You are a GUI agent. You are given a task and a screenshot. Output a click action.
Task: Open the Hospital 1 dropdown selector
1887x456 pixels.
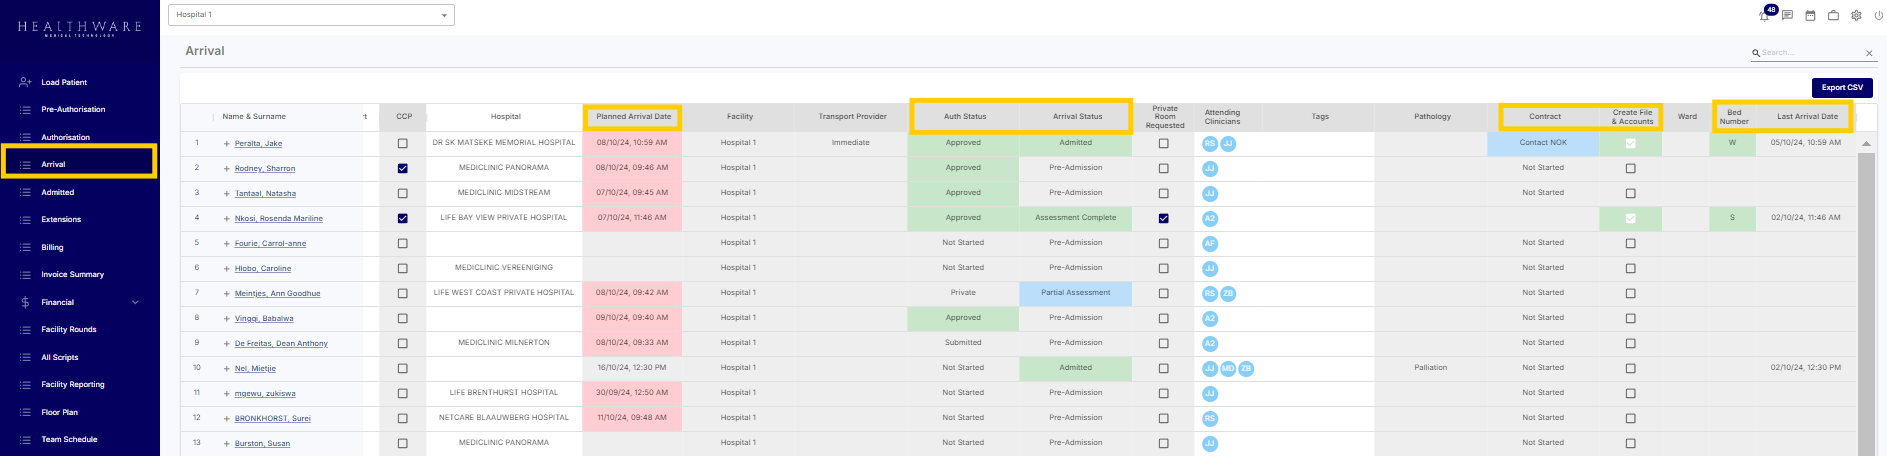click(312, 15)
